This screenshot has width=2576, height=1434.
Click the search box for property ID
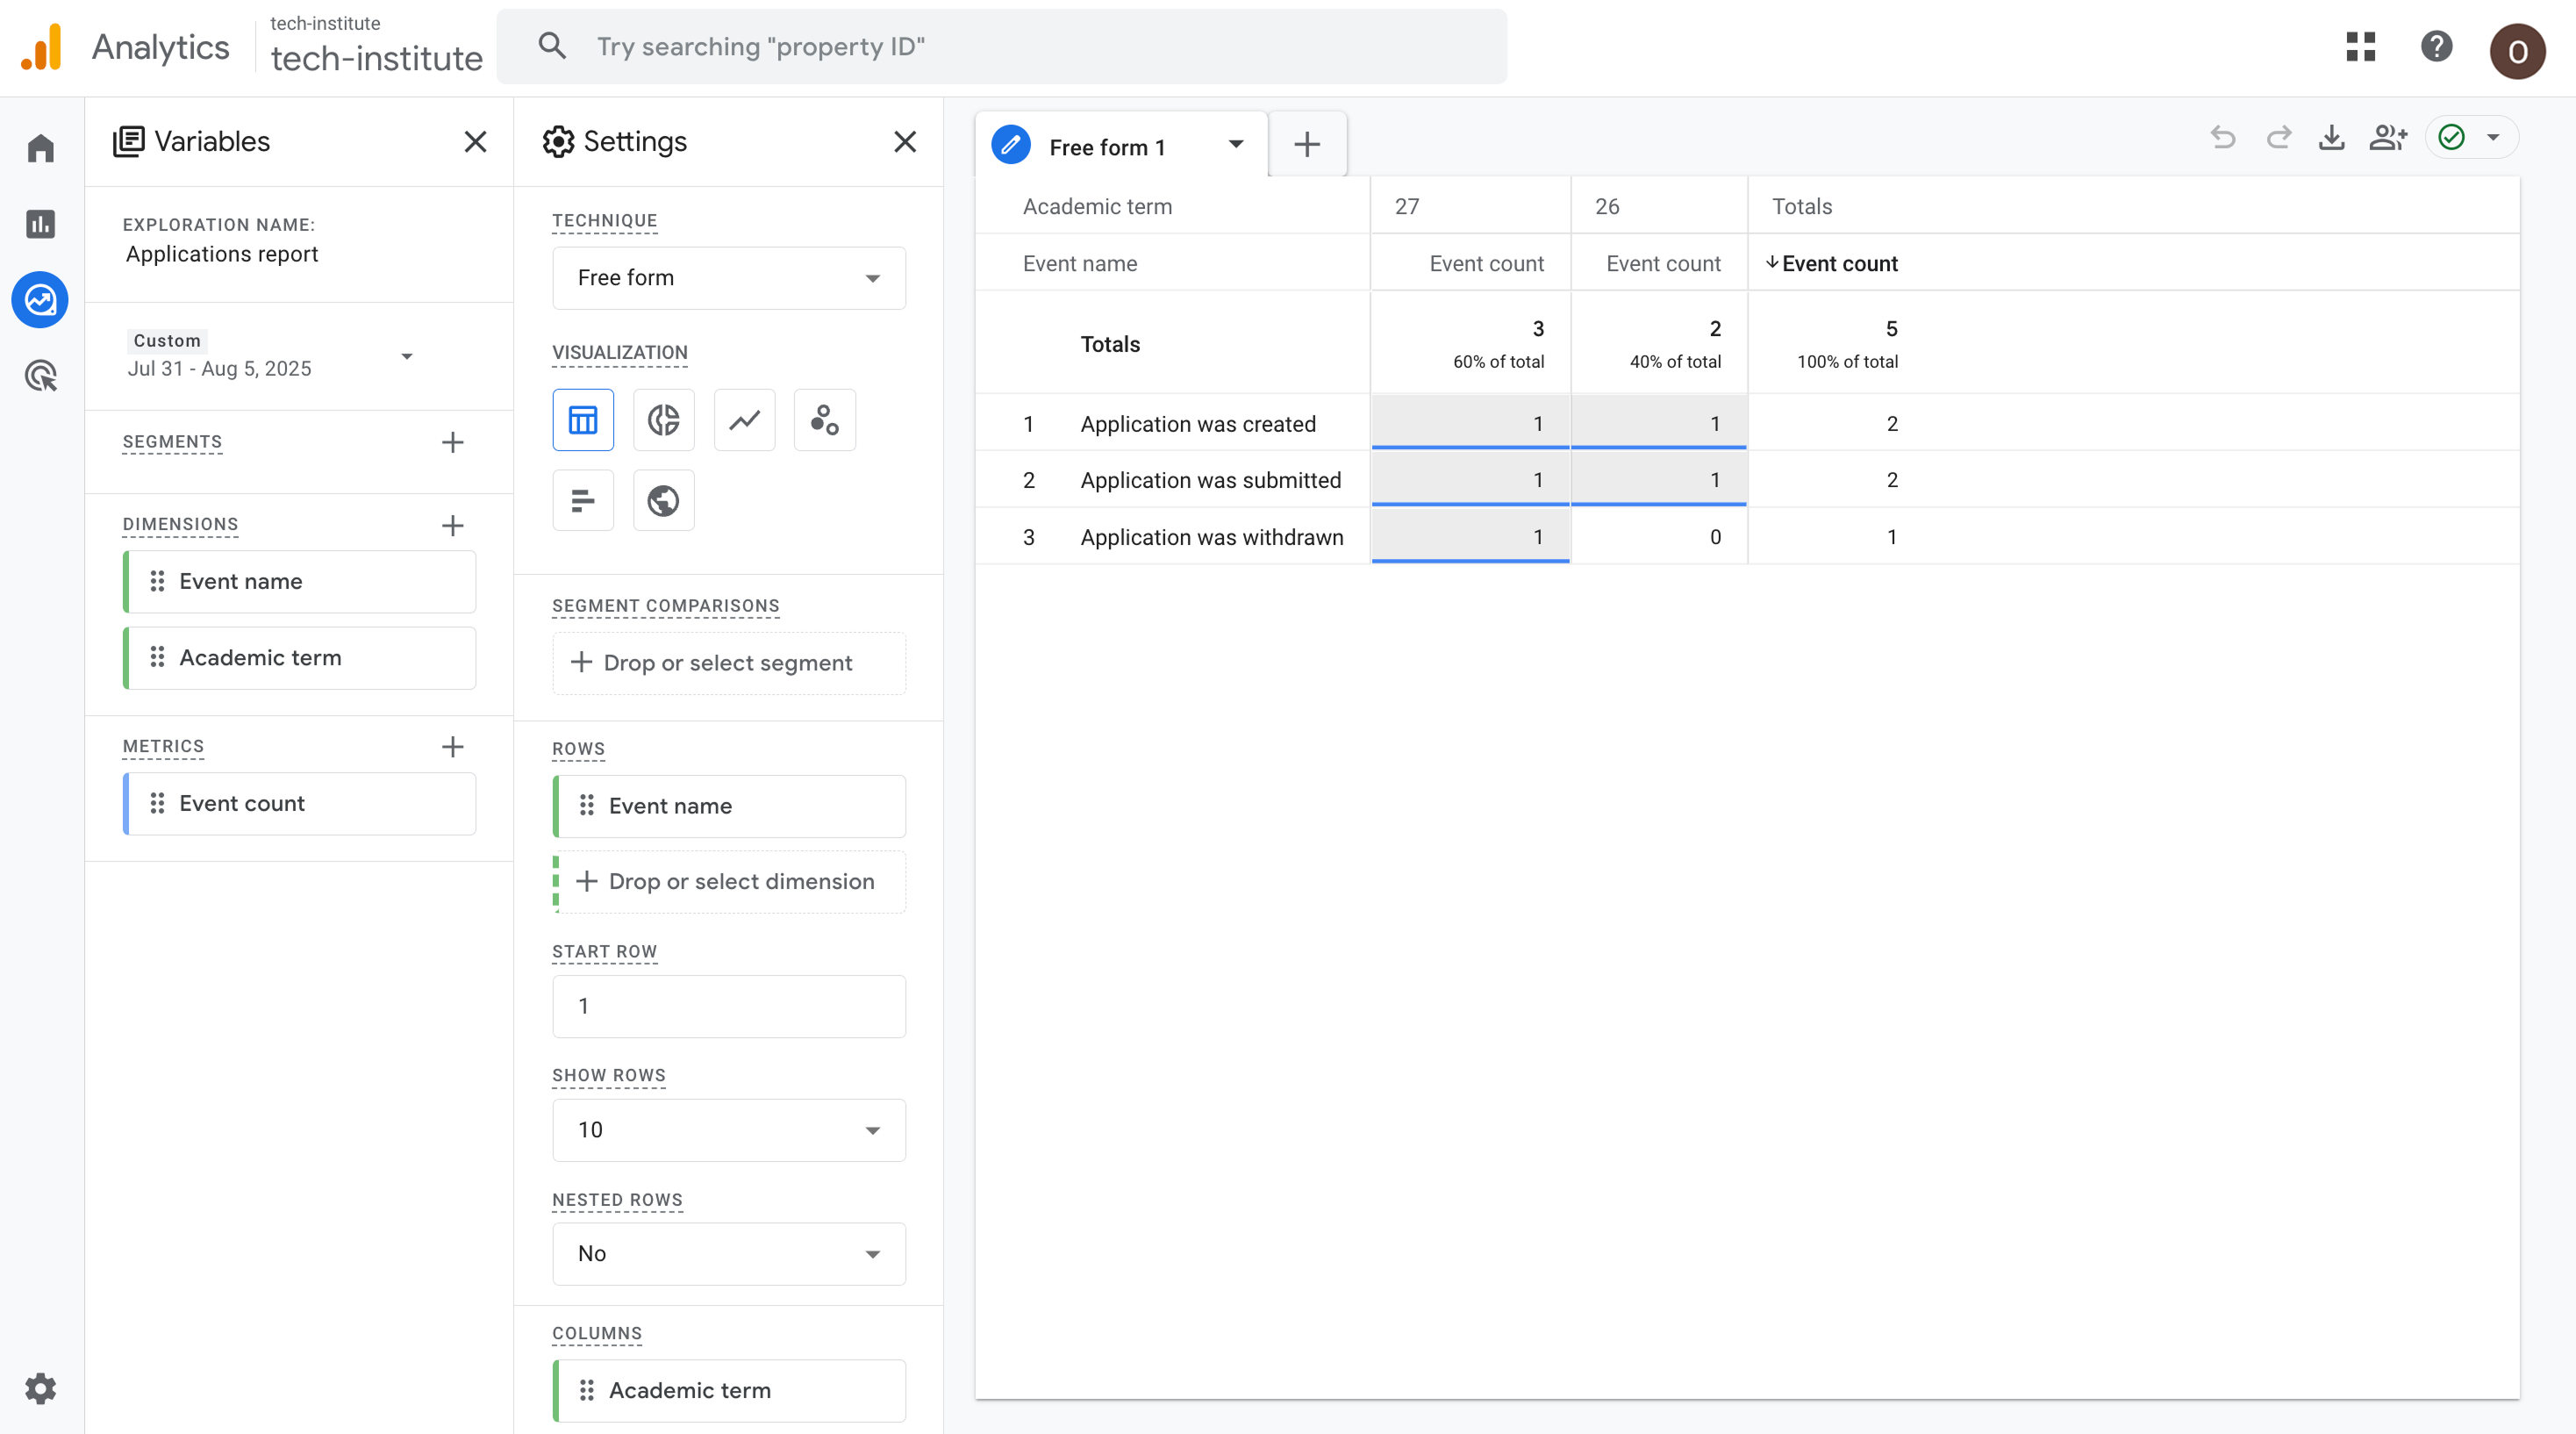(1001, 47)
